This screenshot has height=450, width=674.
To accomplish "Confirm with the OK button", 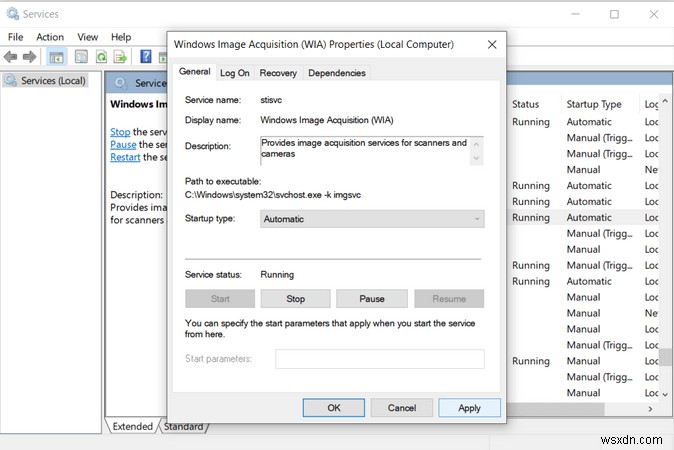I will (334, 408).
